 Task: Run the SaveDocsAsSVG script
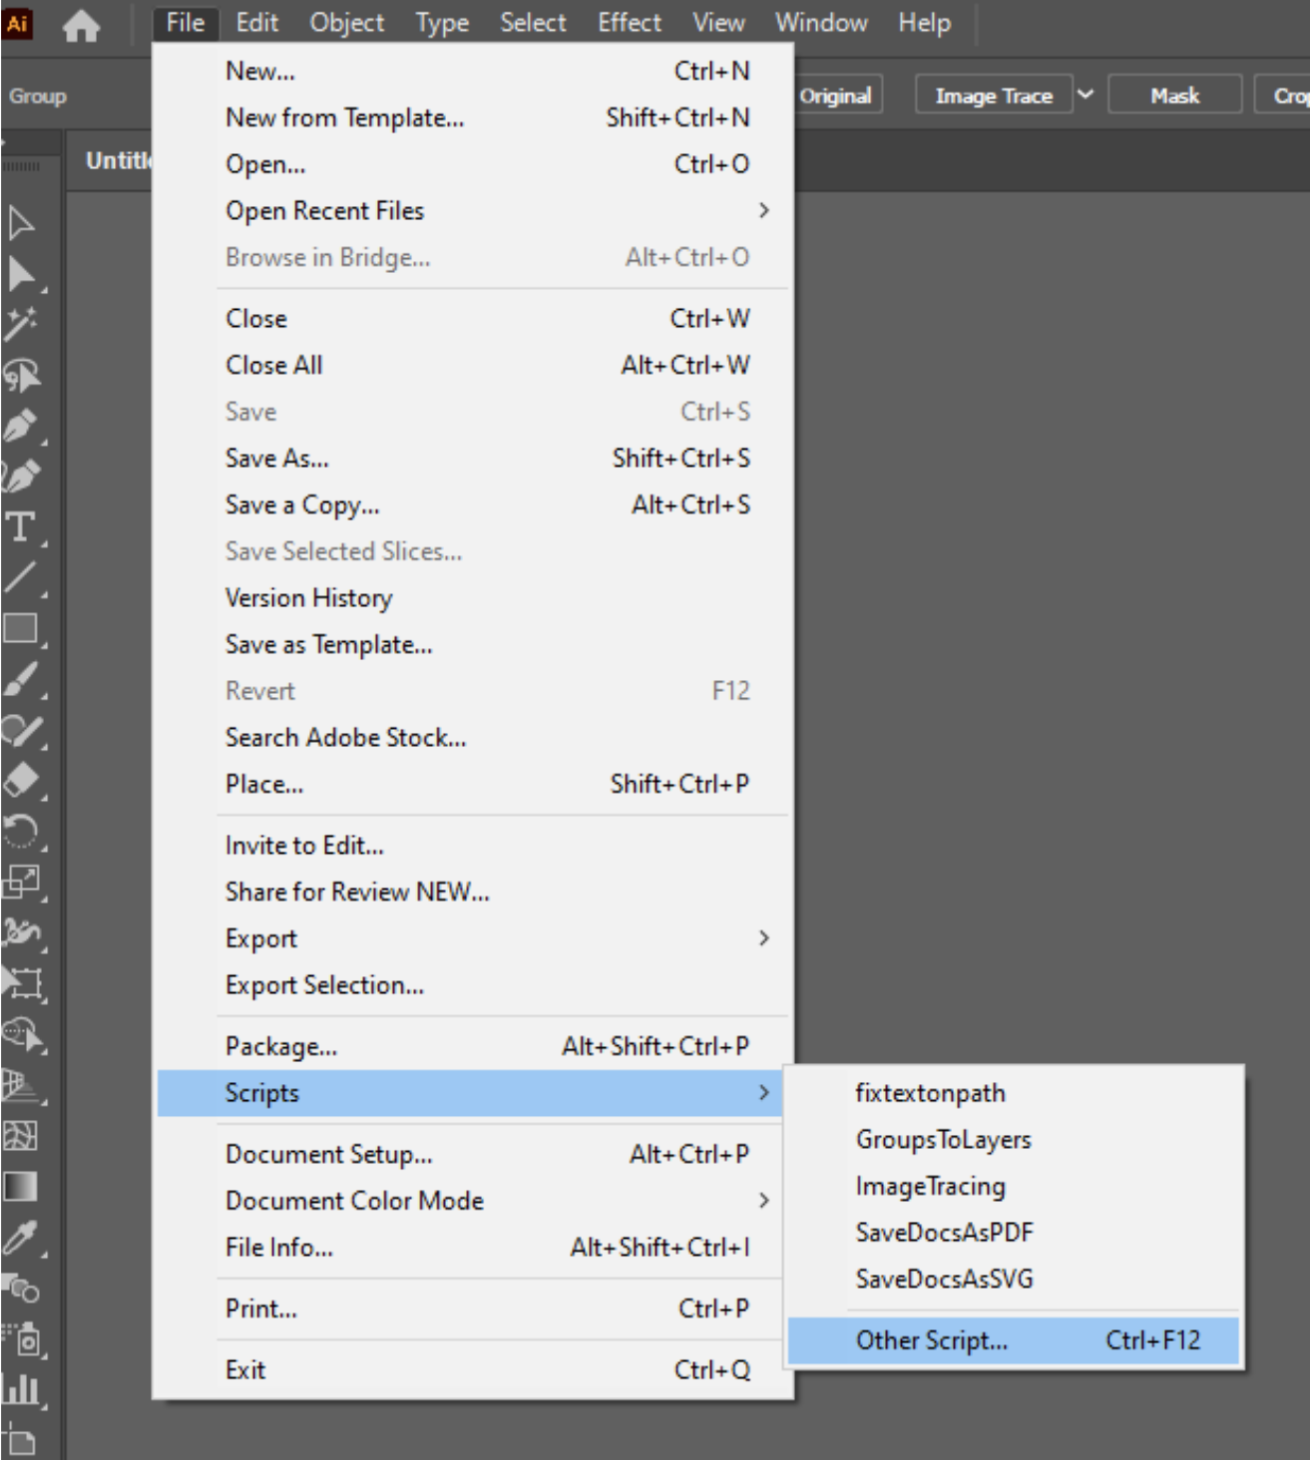(1014, 1279)
